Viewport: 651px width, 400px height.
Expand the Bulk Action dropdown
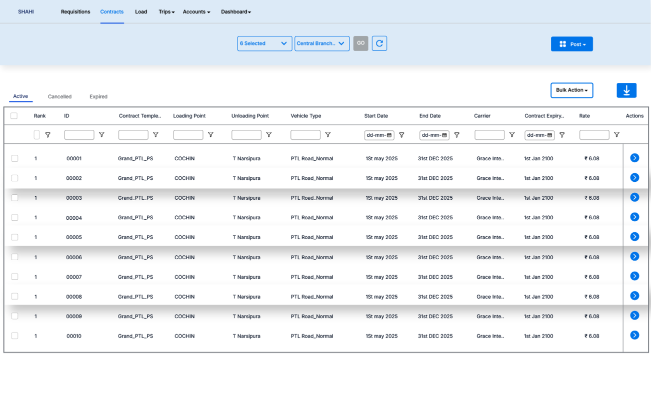pyautogui.click(x=572, y=90)
